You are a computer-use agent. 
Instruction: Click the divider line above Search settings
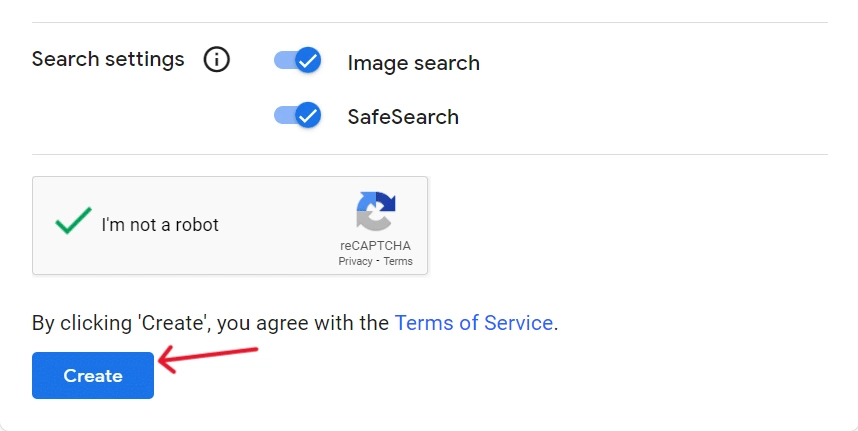pos(430,22)
